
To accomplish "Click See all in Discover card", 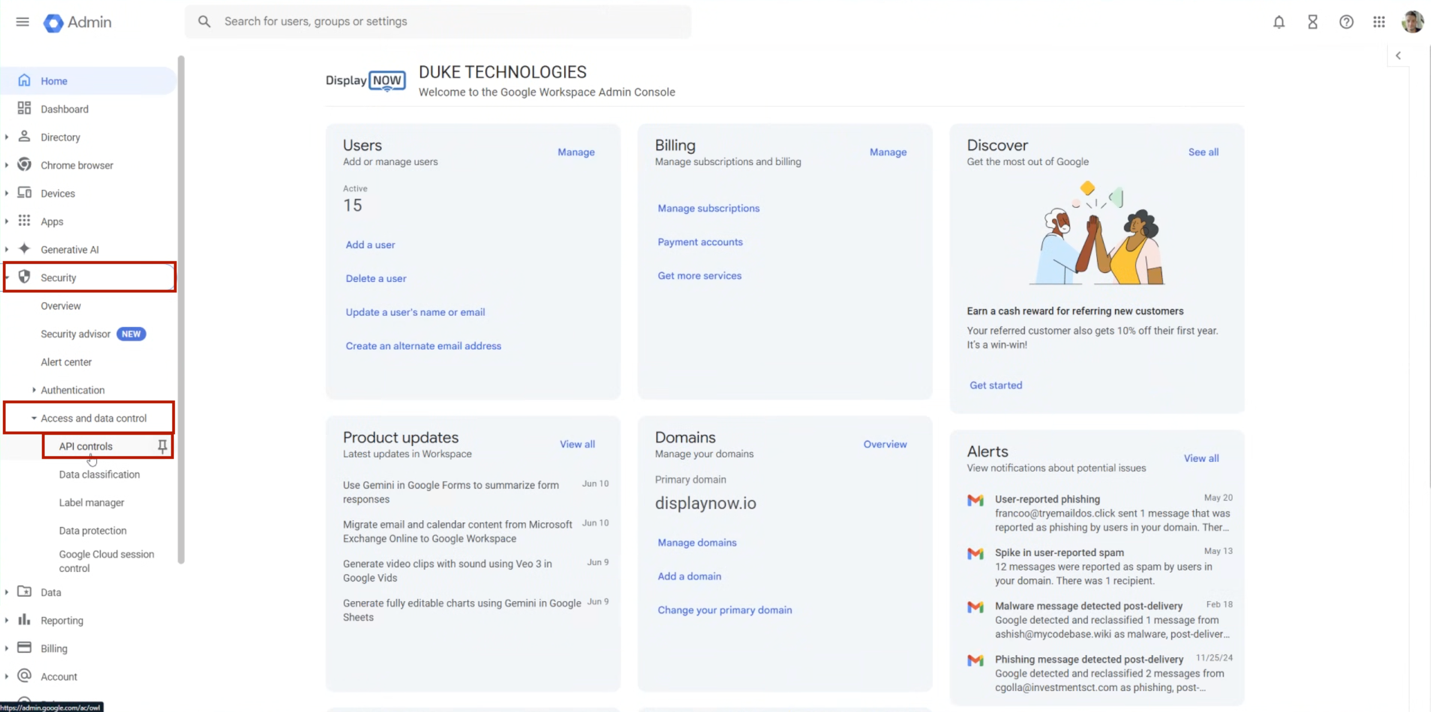I will (1203, 152).
